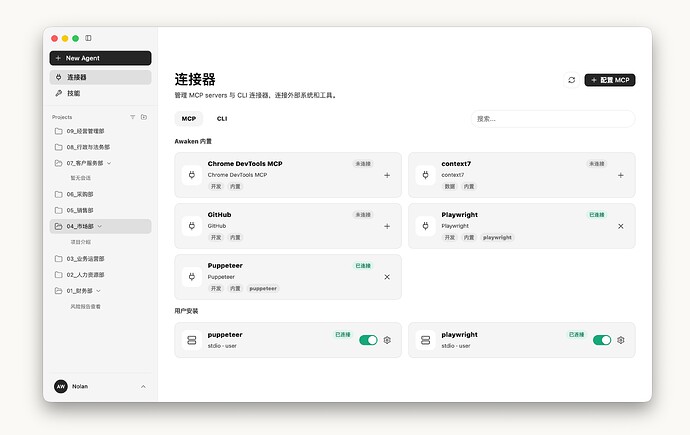
Task: Switch to the MCP tab
Action: click(189, 119)
